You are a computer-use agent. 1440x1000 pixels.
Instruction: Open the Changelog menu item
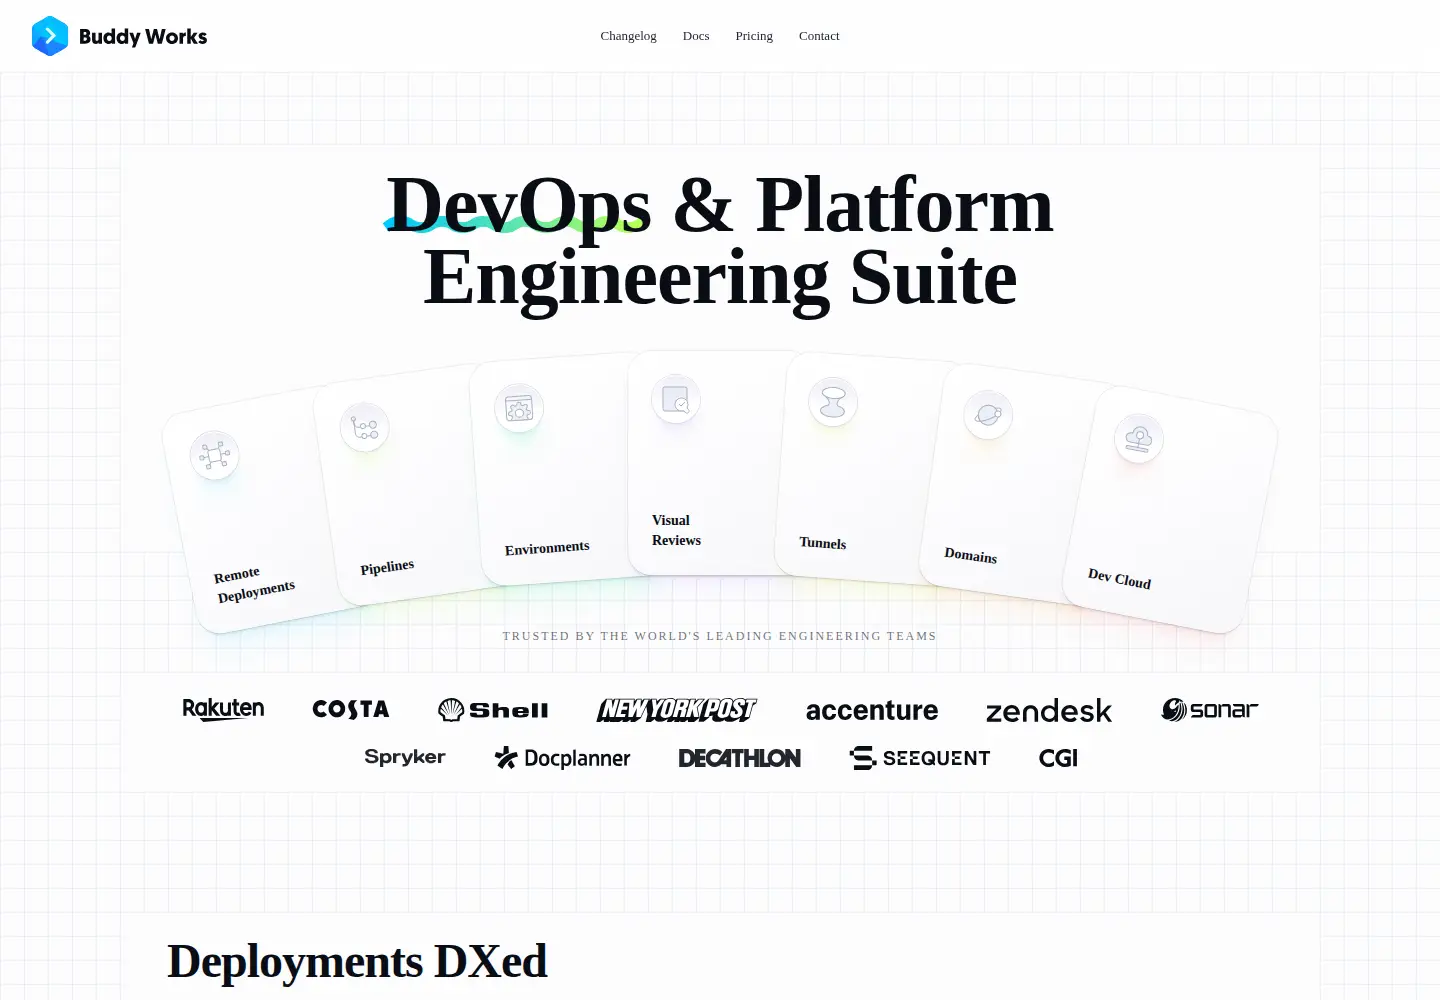pyautogui.click(x=628, y=36)
